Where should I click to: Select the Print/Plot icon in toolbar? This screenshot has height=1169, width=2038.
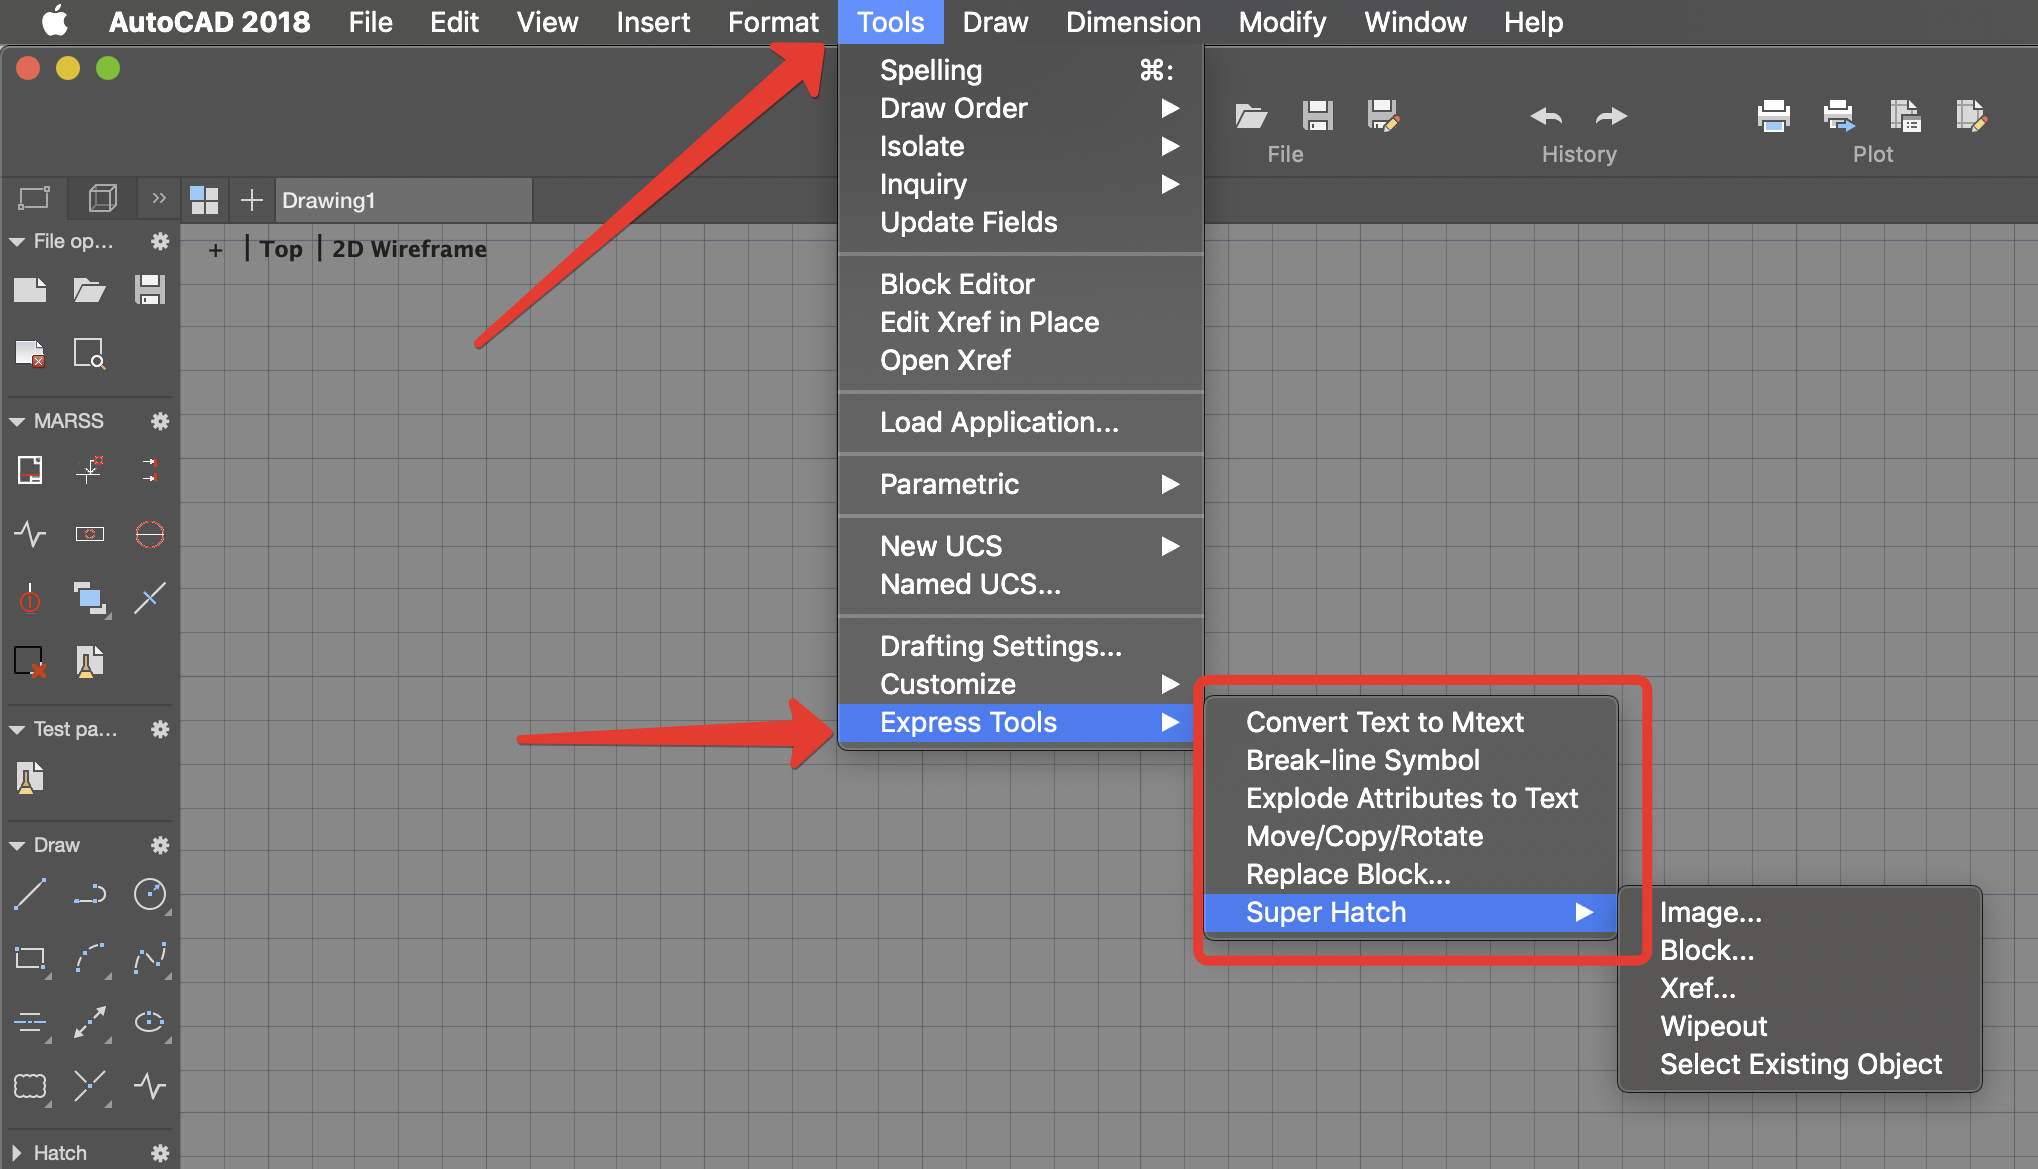point(1776,115)
